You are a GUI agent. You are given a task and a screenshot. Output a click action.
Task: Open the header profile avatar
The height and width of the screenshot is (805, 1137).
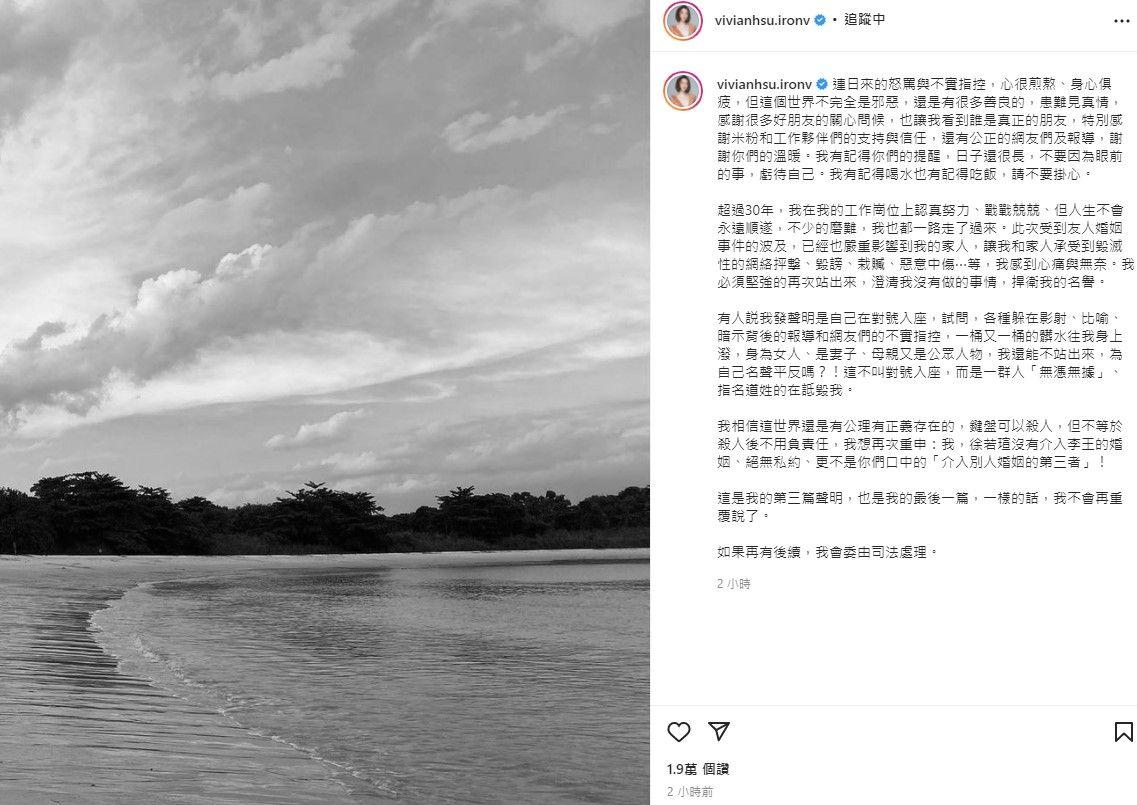pyautogui.click(x=683, y=21)
